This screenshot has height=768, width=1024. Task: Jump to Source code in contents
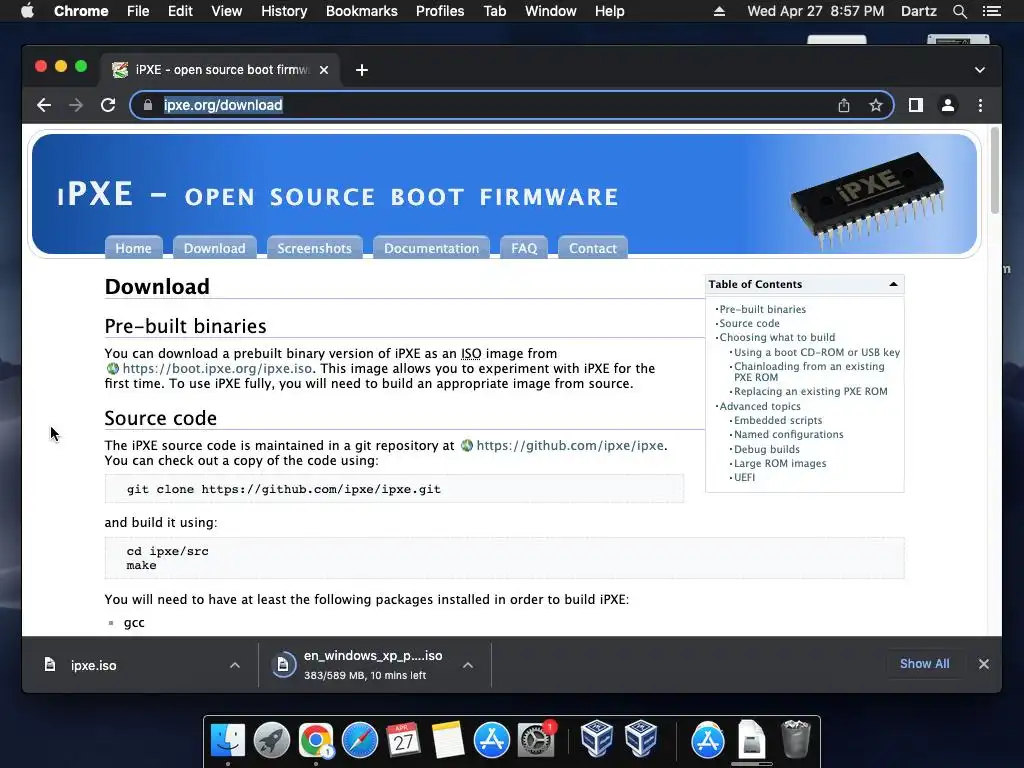749,323
